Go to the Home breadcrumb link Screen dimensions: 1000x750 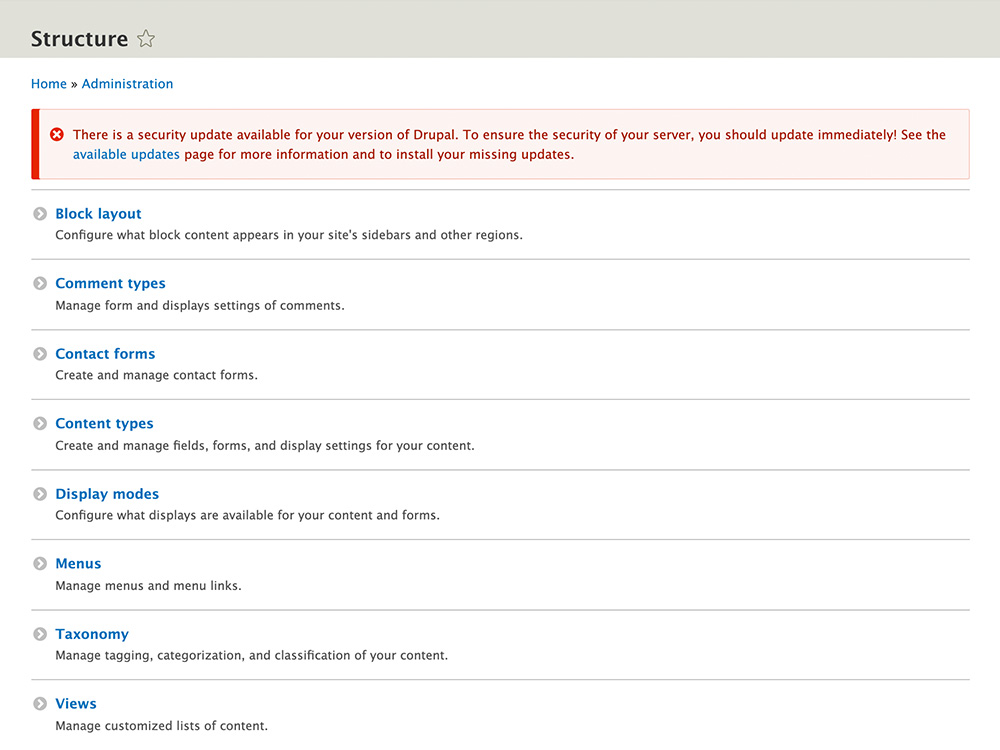tap(49, 84)
